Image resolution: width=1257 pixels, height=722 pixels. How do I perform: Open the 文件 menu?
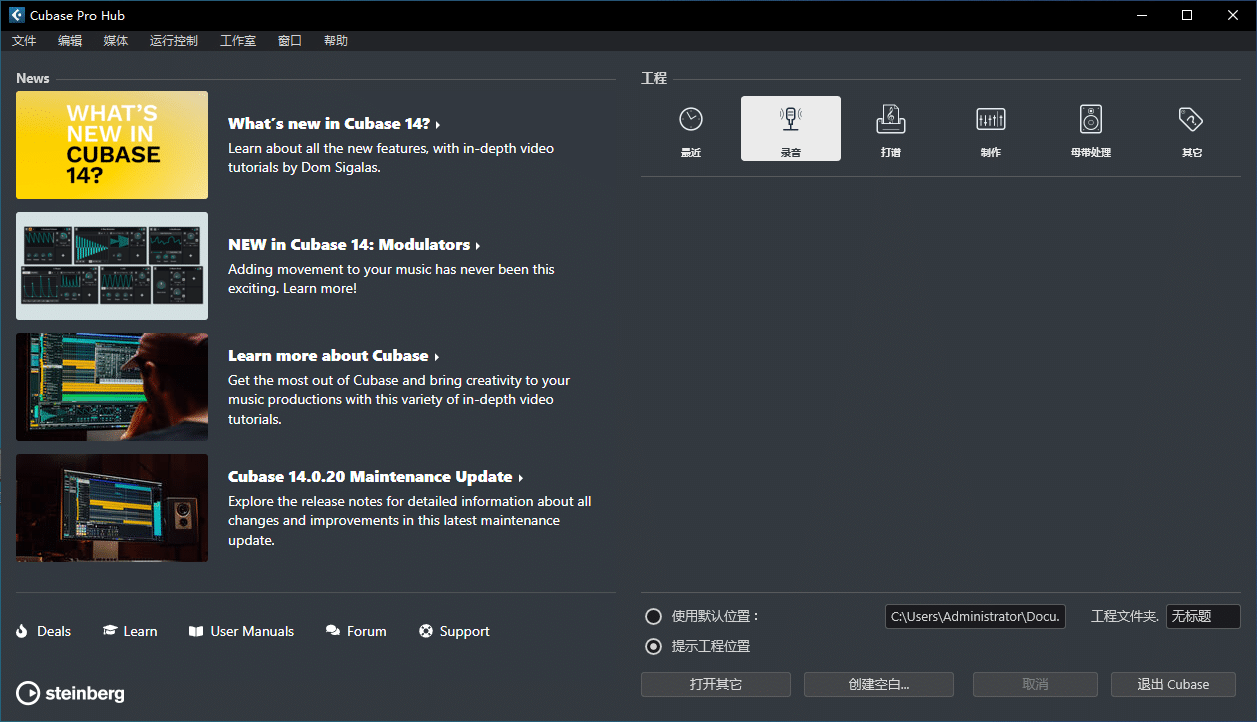point(24,41)
